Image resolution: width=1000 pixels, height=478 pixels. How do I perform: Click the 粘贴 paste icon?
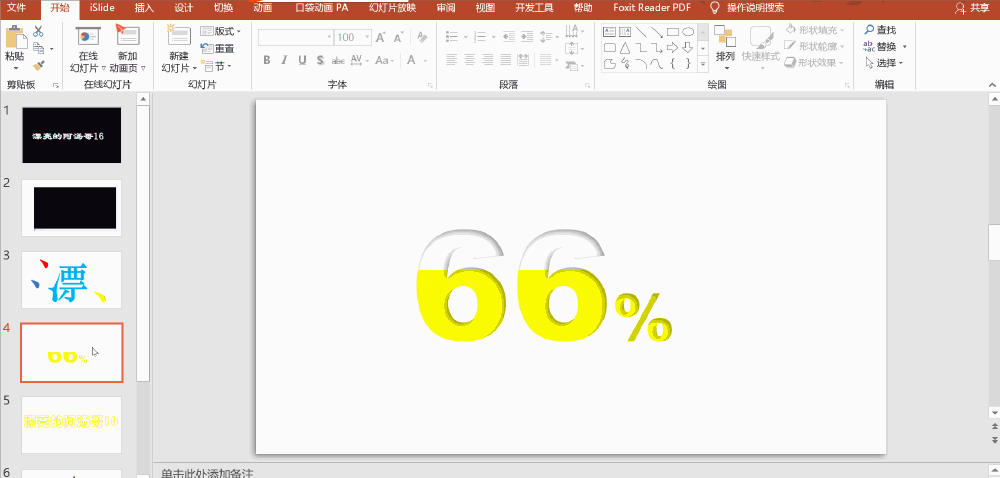16,38
